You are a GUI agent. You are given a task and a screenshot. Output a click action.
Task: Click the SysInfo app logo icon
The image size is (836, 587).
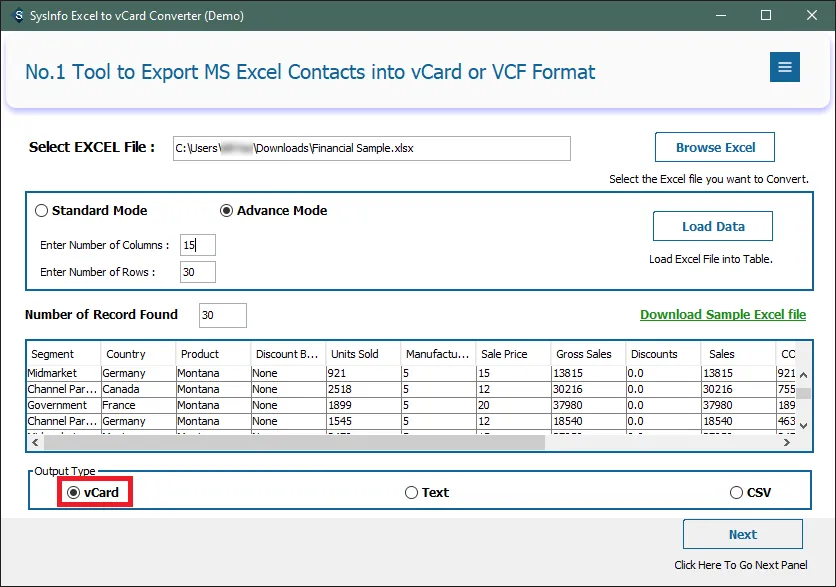18,15
